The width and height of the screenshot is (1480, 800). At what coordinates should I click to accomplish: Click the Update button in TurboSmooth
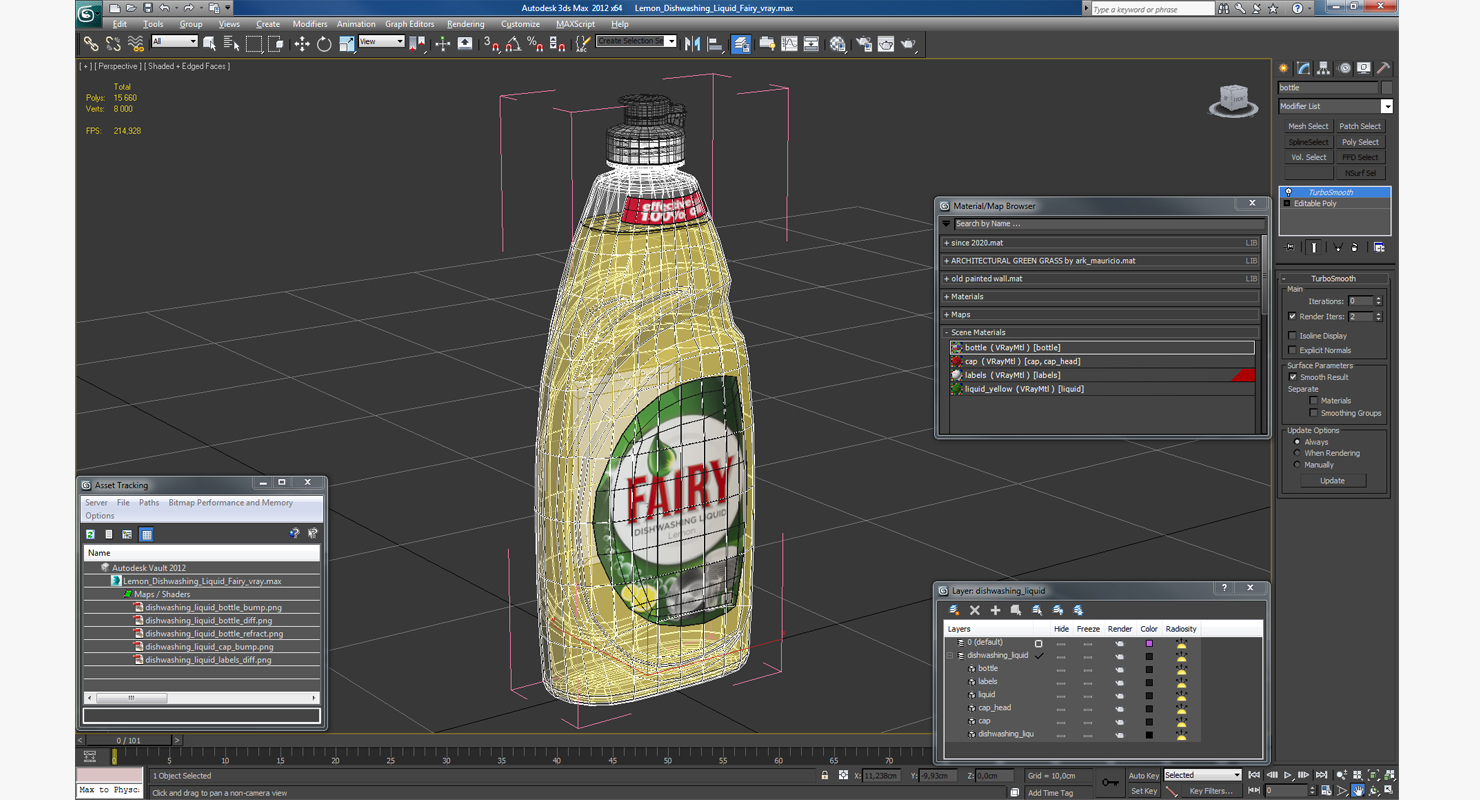(1332, 481)
